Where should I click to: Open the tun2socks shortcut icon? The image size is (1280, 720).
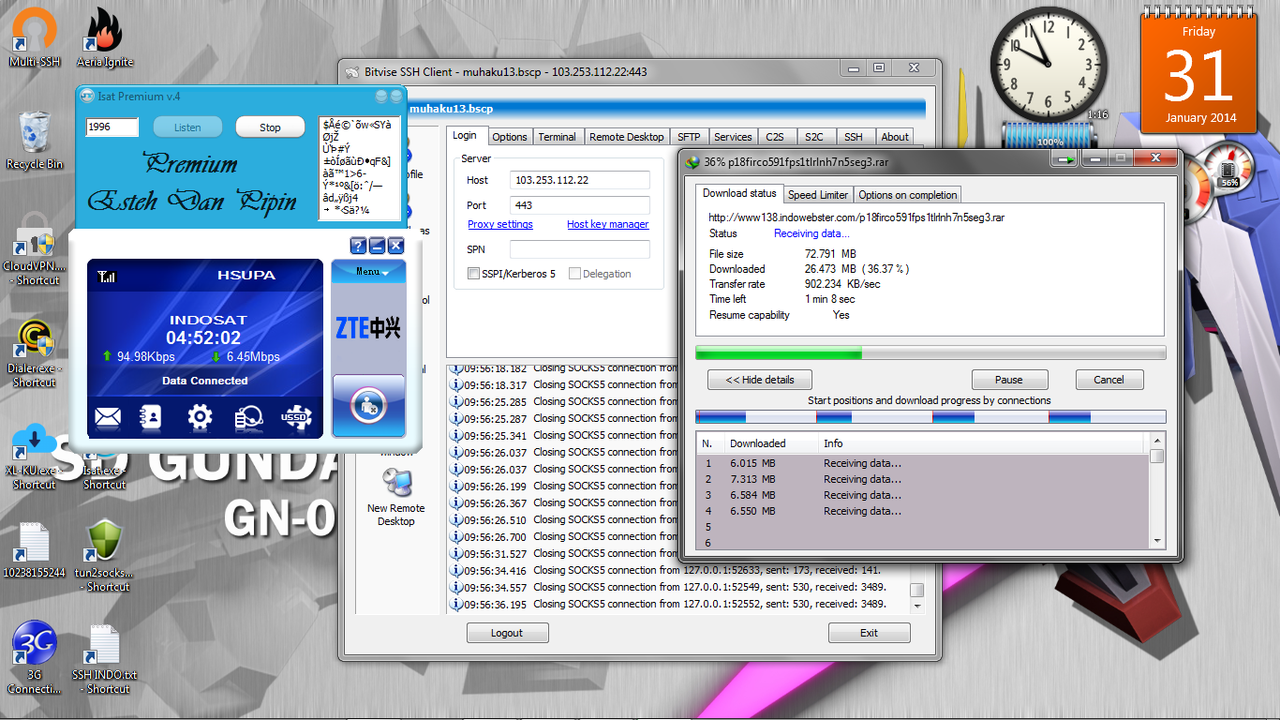click(105, 555)
